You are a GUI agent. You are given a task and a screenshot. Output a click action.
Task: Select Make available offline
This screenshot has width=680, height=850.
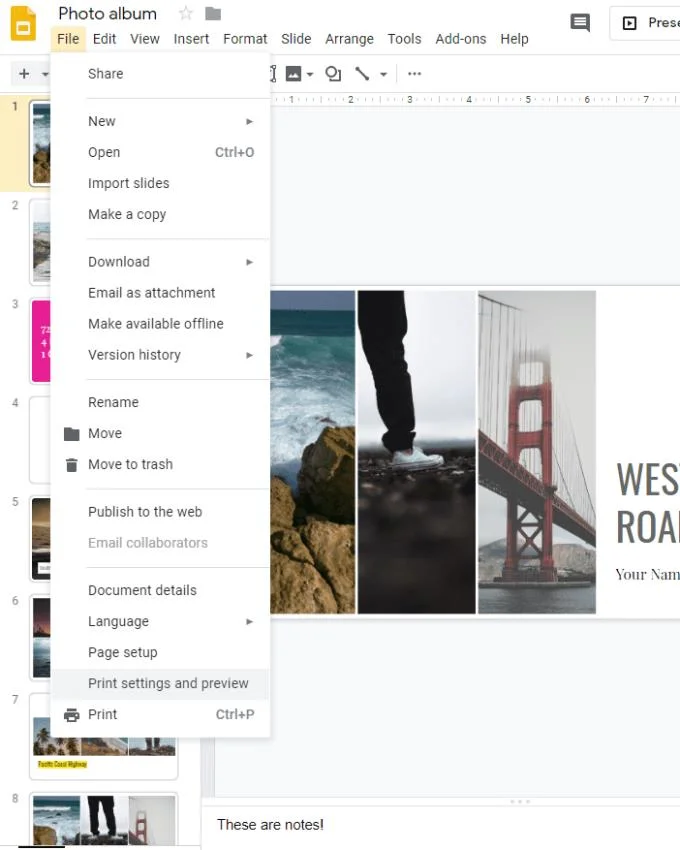point(161,324)
